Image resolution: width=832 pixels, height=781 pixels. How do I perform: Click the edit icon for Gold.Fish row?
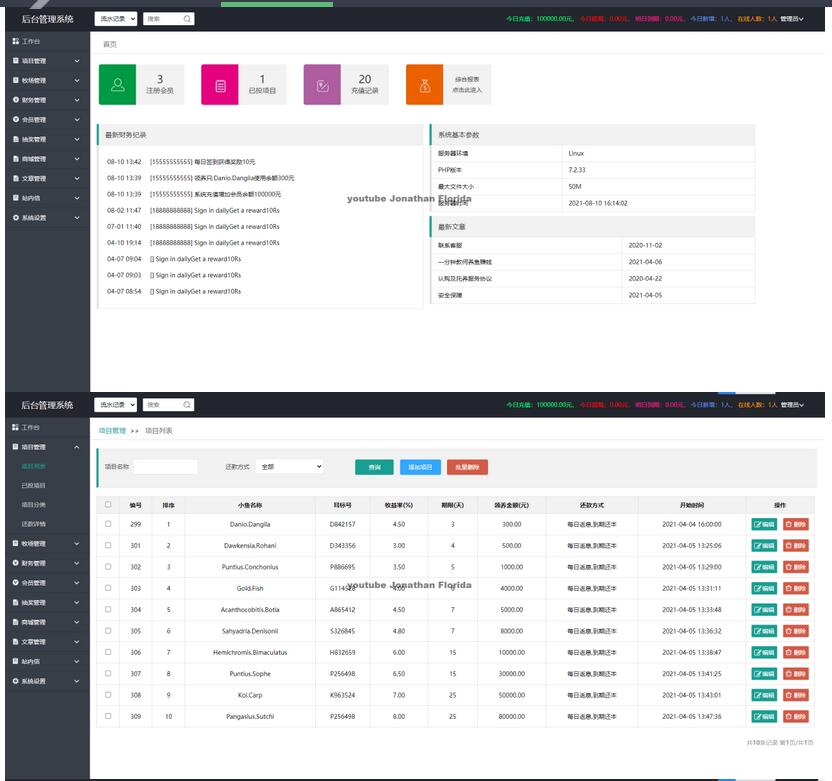pyautogui.click(x=764, y=588)
